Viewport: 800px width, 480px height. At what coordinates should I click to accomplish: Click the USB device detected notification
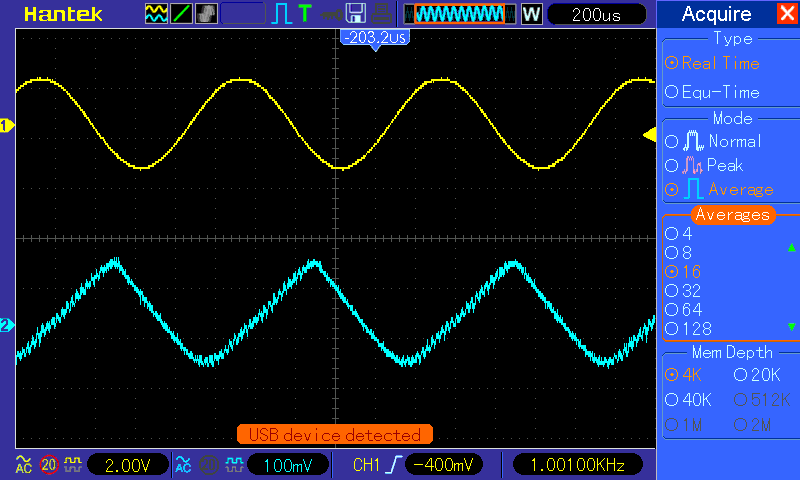[335, 435]
